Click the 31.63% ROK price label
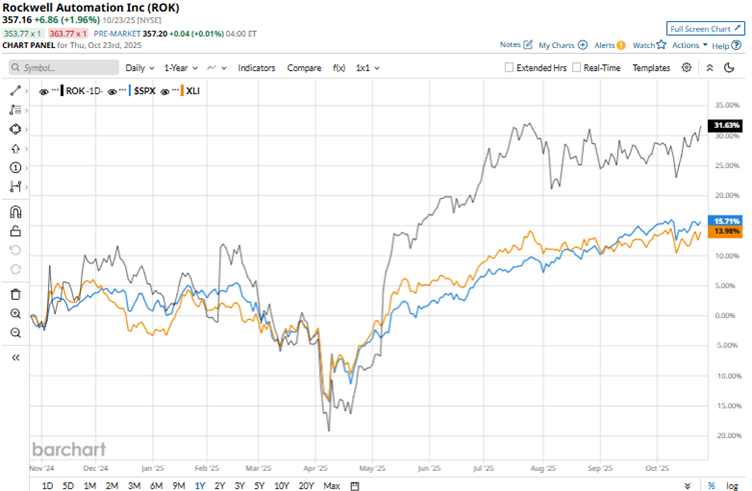The height and width of the screenshot is (491, 752). 726,125
